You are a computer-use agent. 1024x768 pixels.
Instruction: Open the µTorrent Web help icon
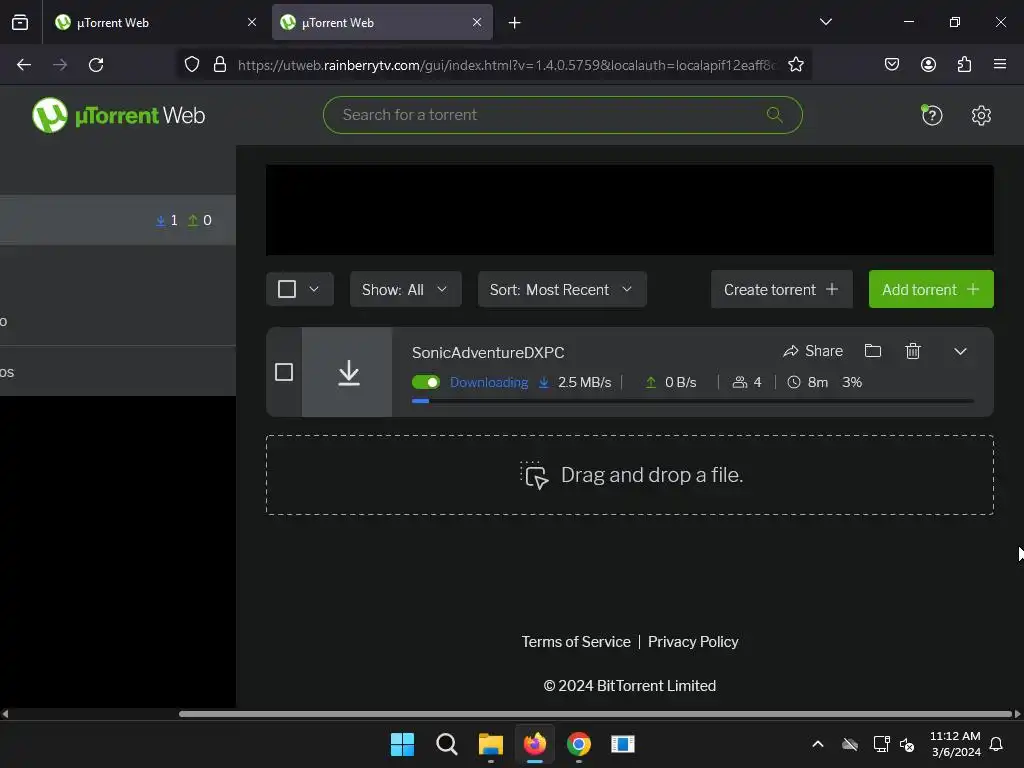click(x=931, y=116)
